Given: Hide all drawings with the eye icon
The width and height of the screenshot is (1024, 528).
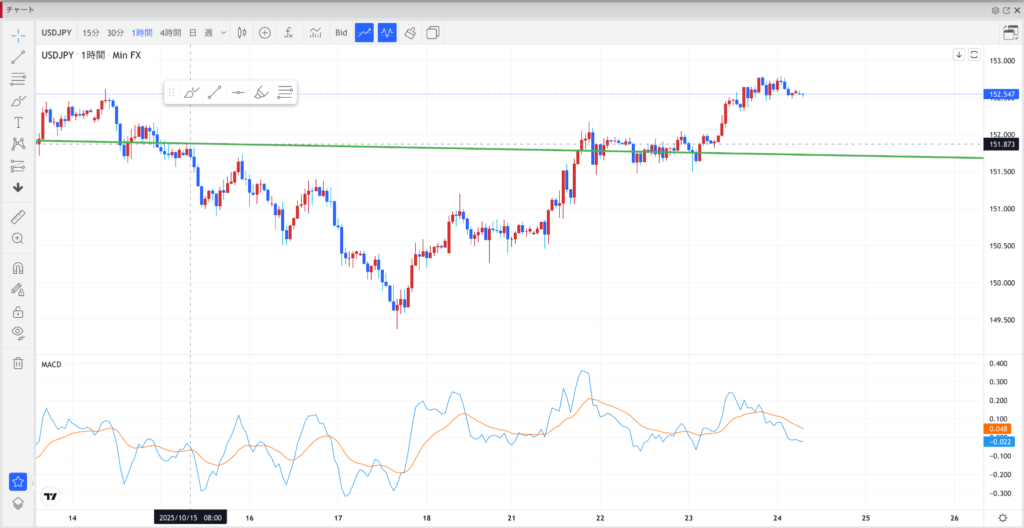Looking at the screenshot, I should click(x=18, y=332).
